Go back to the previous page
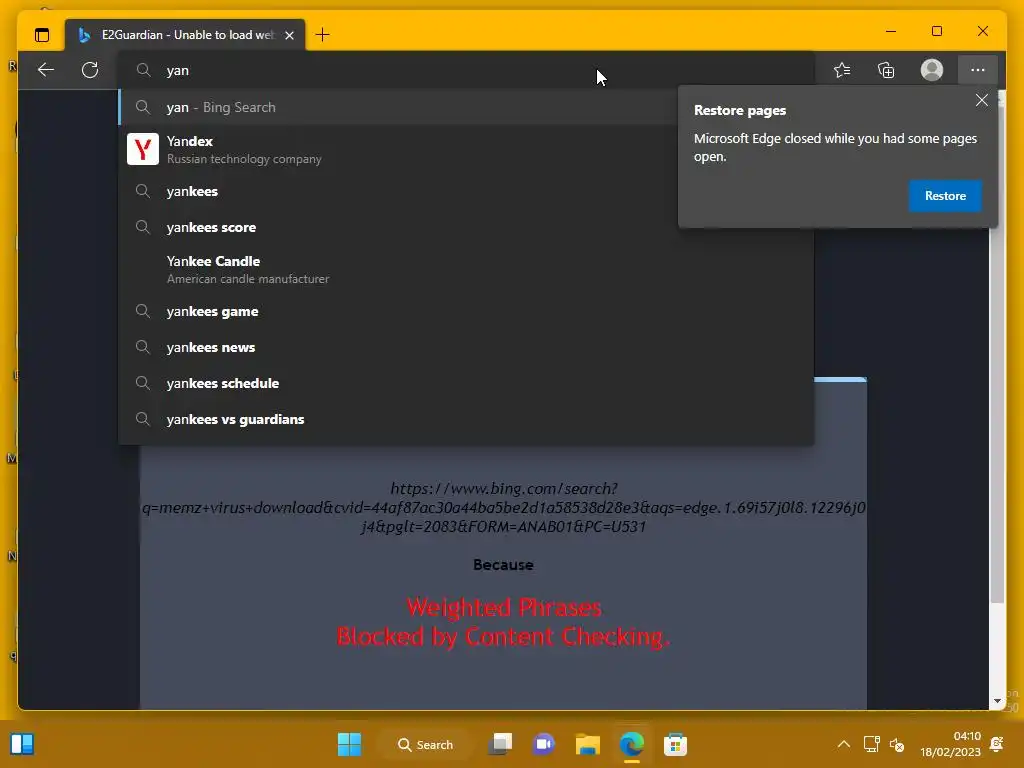 (x=46, y=70)
